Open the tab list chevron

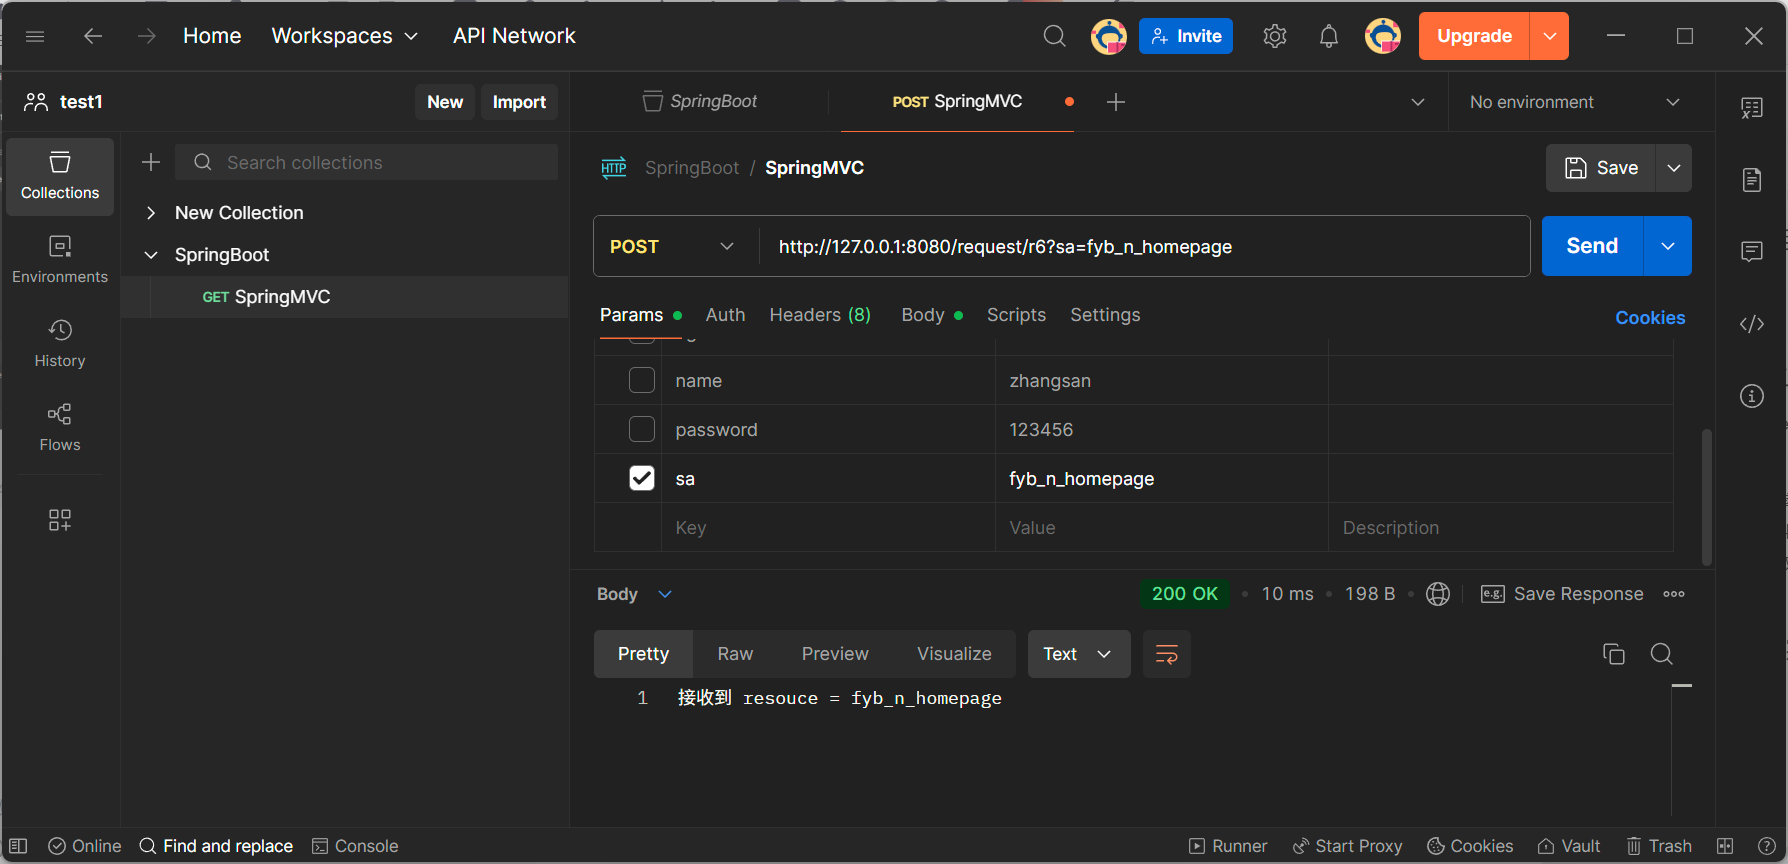pos(1418,102)
